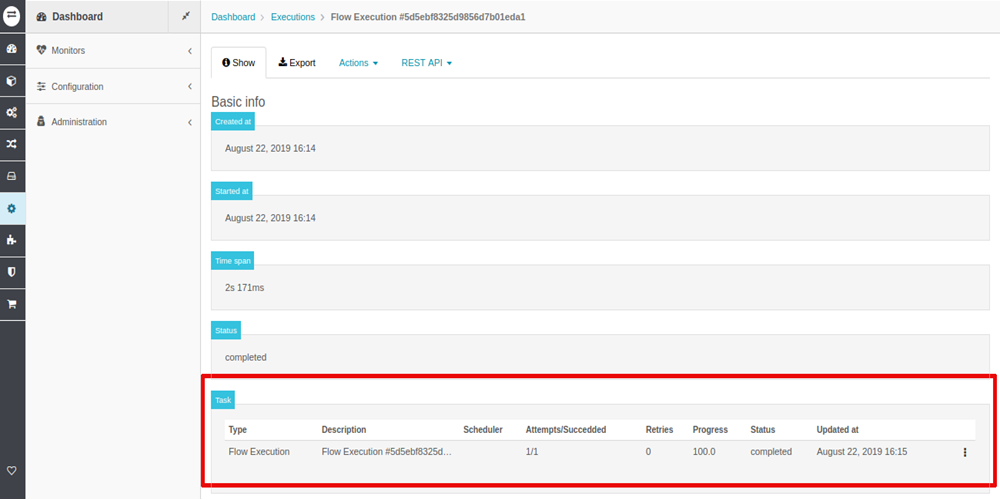Select the Show tab
This screenshot has width=1000, height=500.
239,62
